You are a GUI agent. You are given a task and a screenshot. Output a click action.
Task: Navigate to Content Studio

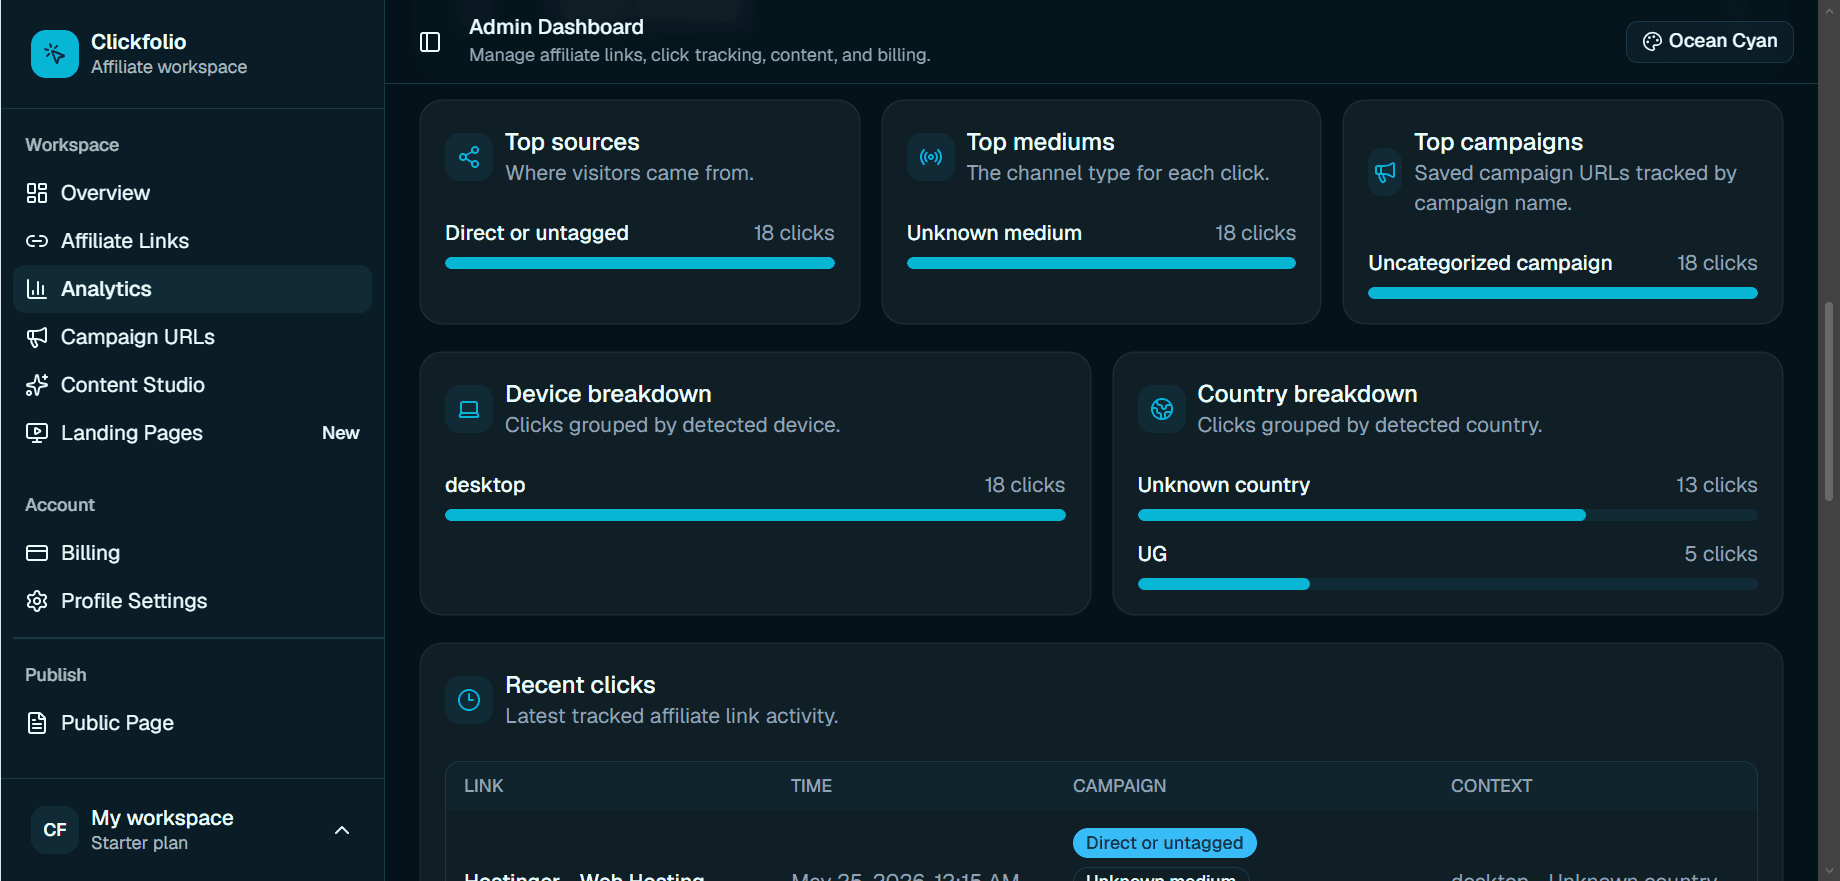coord(193,385)
